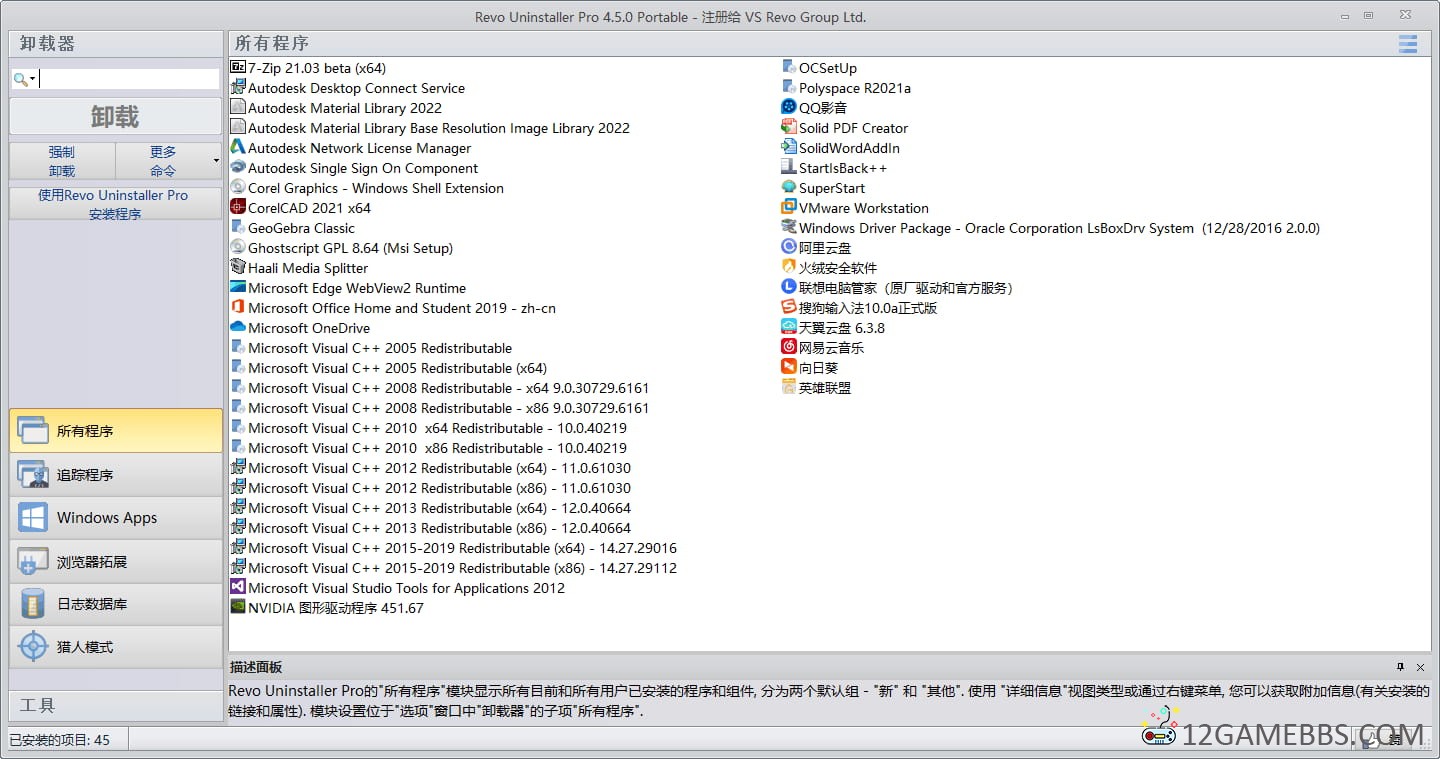The image size is (1440, 759).
Task: Open the Windows Apps module
Action: click(116, 518)
